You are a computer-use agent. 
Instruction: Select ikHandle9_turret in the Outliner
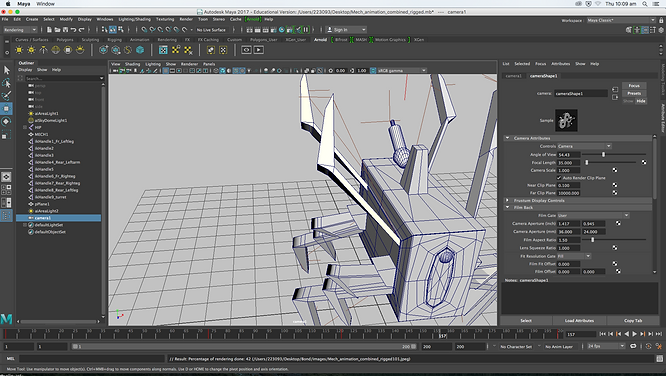coord(50,197)
